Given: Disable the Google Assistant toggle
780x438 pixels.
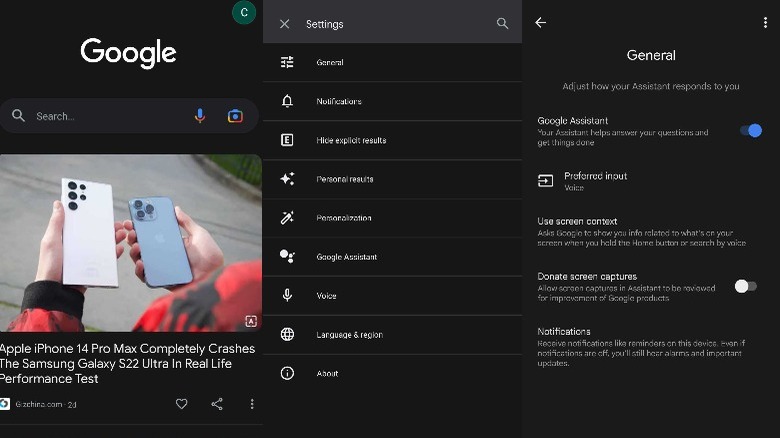Looking at the screenshot, I should click(750, 131).
